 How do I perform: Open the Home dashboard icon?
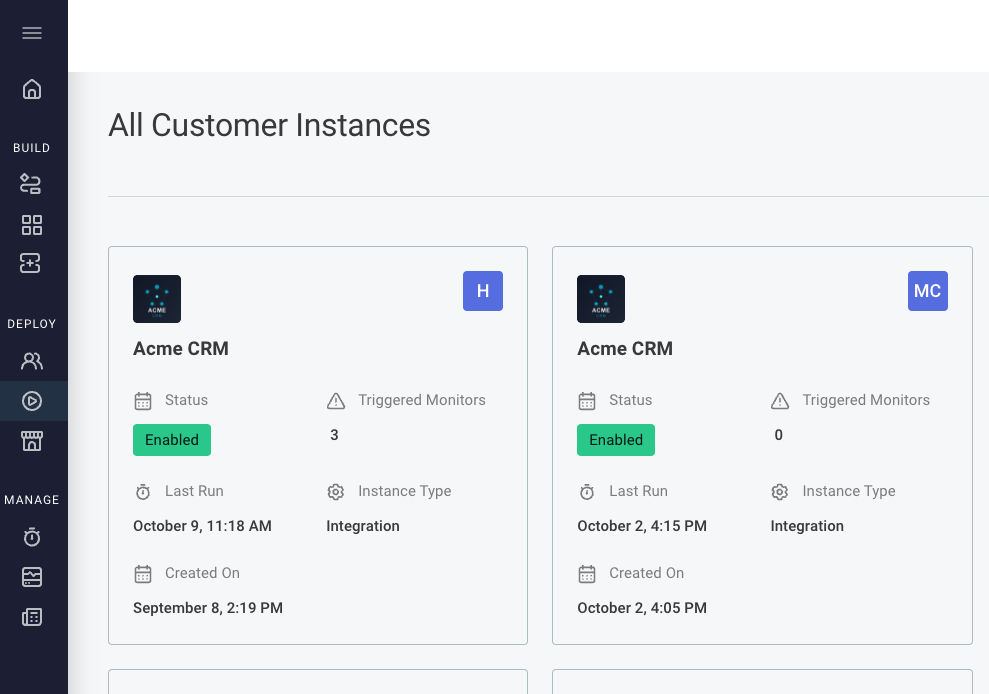pyautogui.click(x=32, y=89)
